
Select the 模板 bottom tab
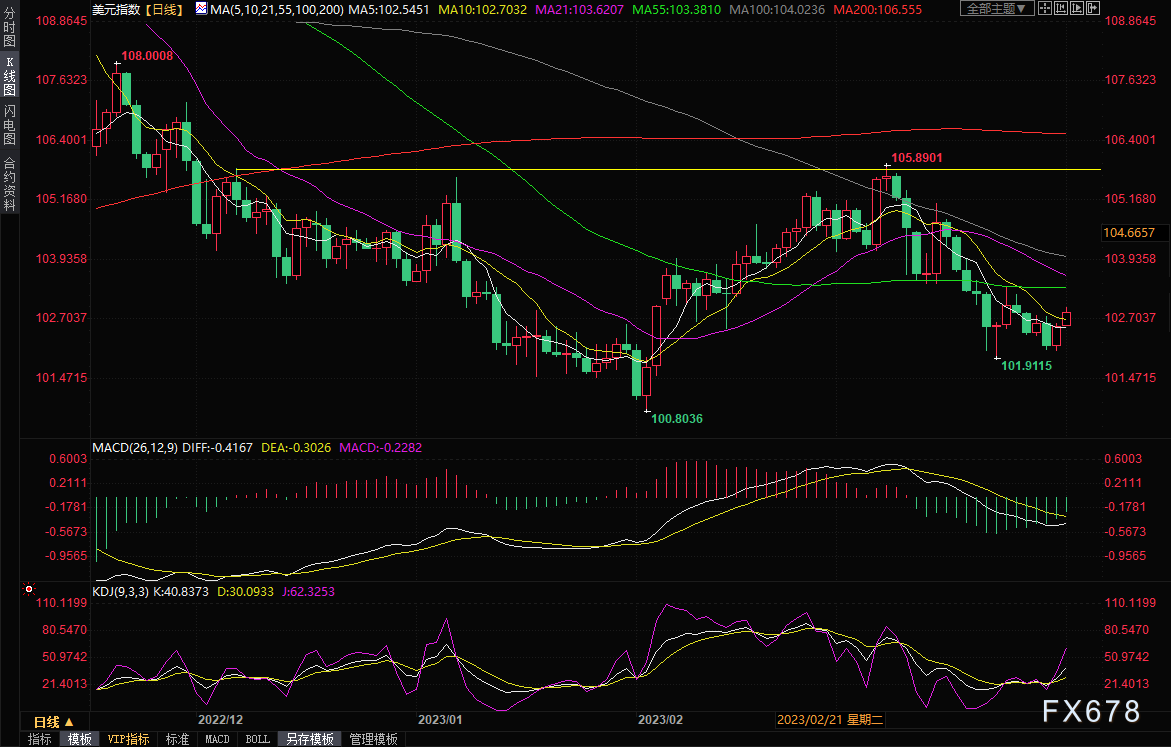click(x=80, y=739)
